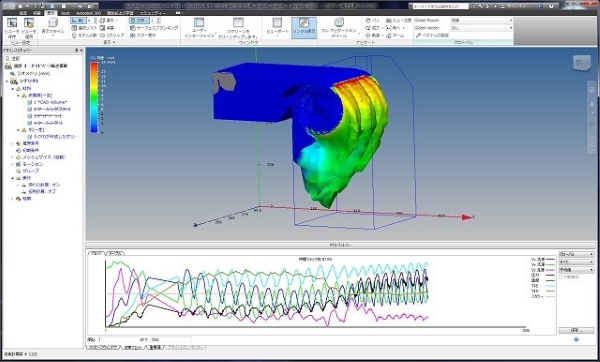Switch to the Vault ribbon tab

[x=65, y=13]
